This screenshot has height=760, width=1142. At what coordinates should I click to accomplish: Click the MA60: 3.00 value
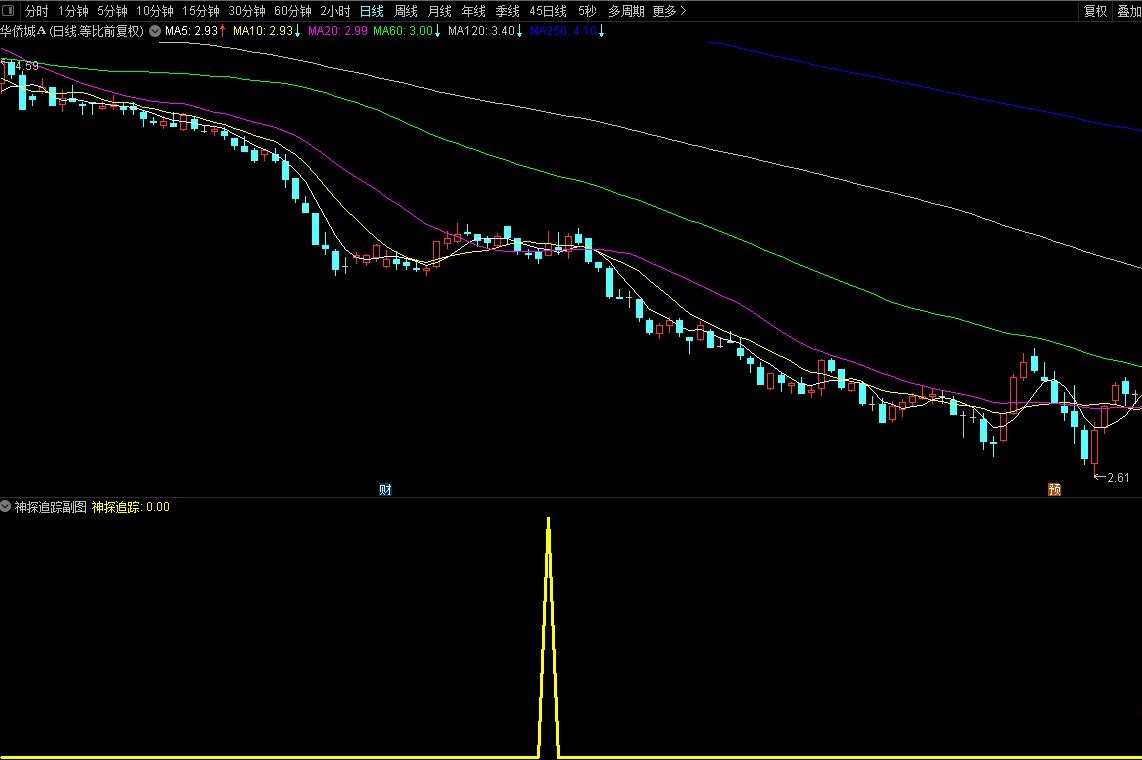(406, 31)
